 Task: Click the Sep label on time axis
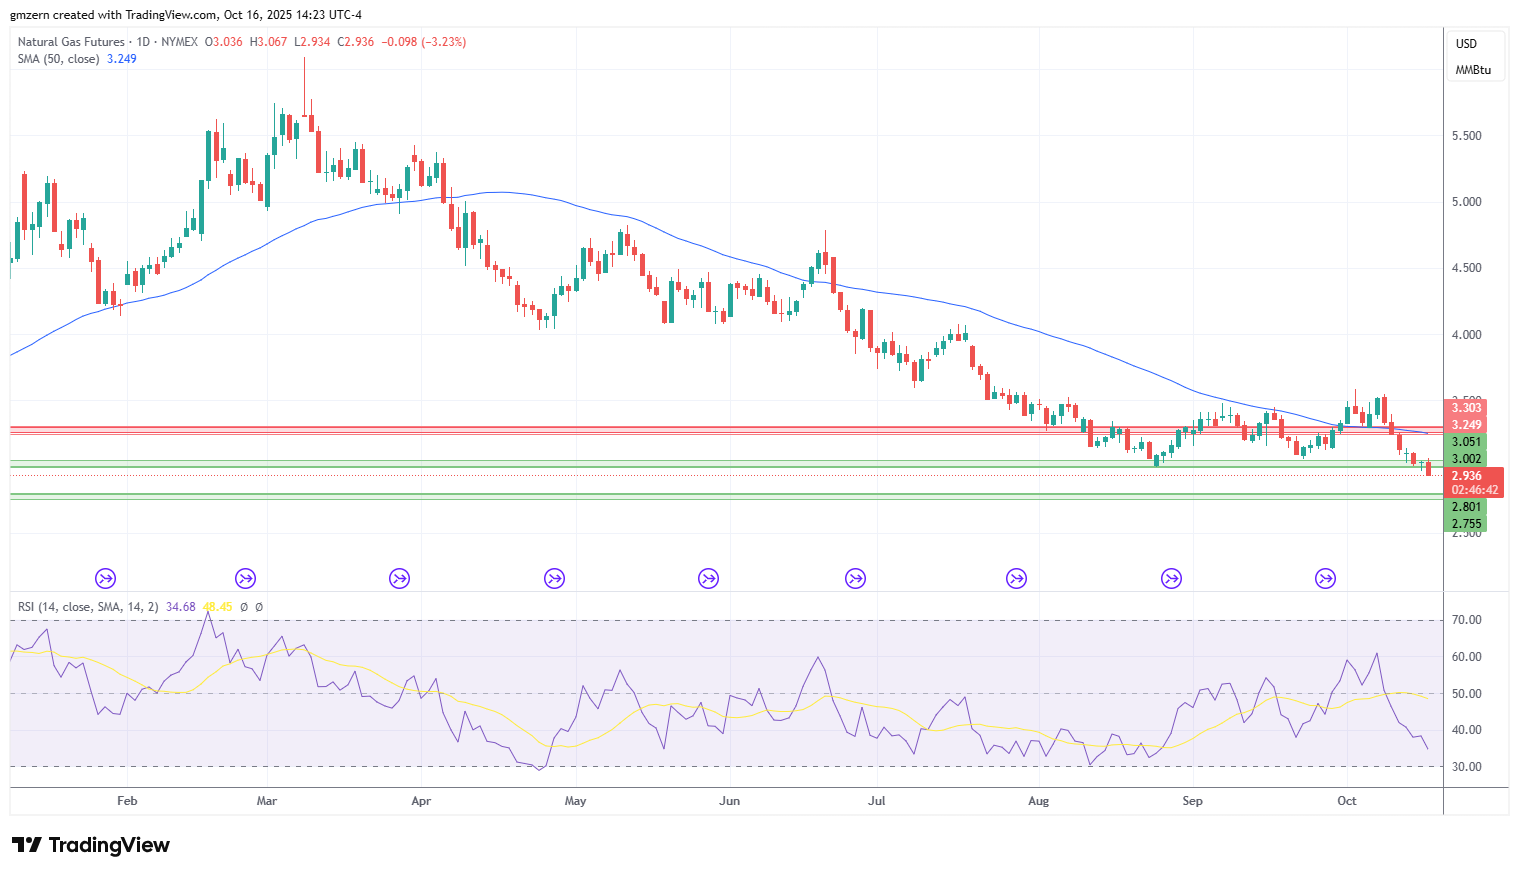[x=1192, y=801]
